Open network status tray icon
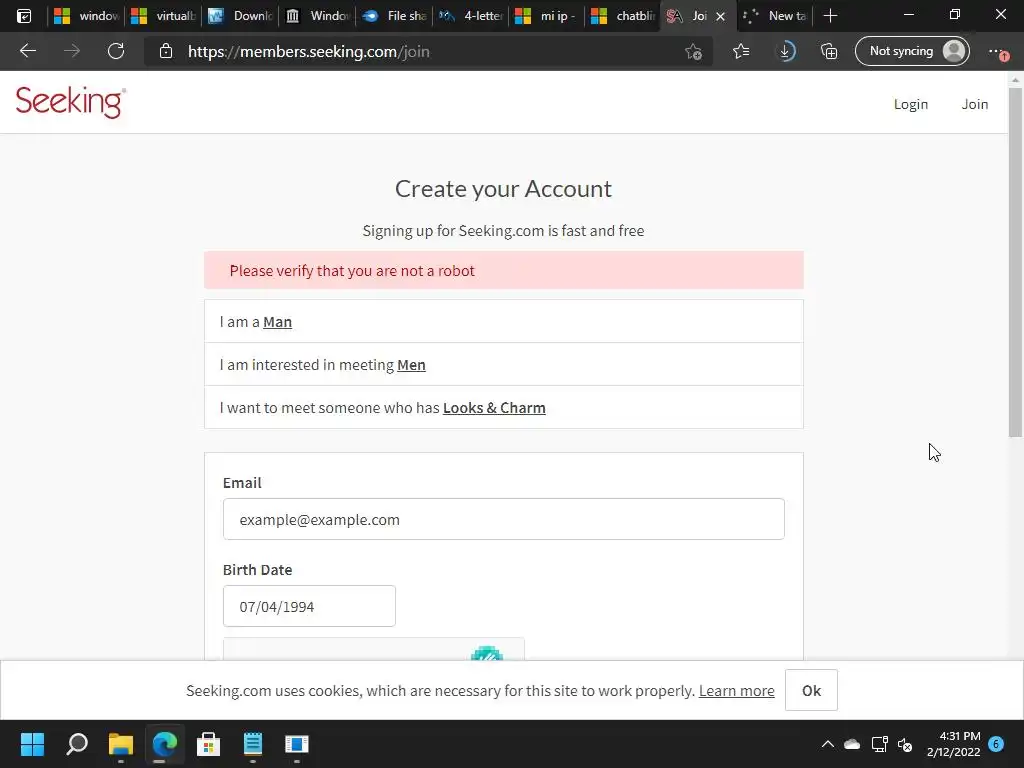Viewport: 1024px width, 768px height. click(879, 744)
